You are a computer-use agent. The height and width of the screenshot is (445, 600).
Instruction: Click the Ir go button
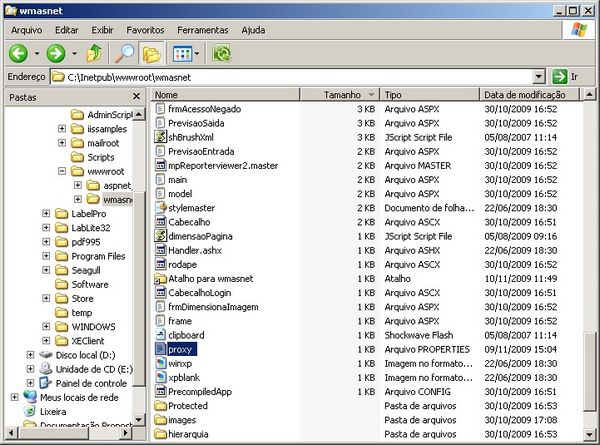[x=565, y=77]
